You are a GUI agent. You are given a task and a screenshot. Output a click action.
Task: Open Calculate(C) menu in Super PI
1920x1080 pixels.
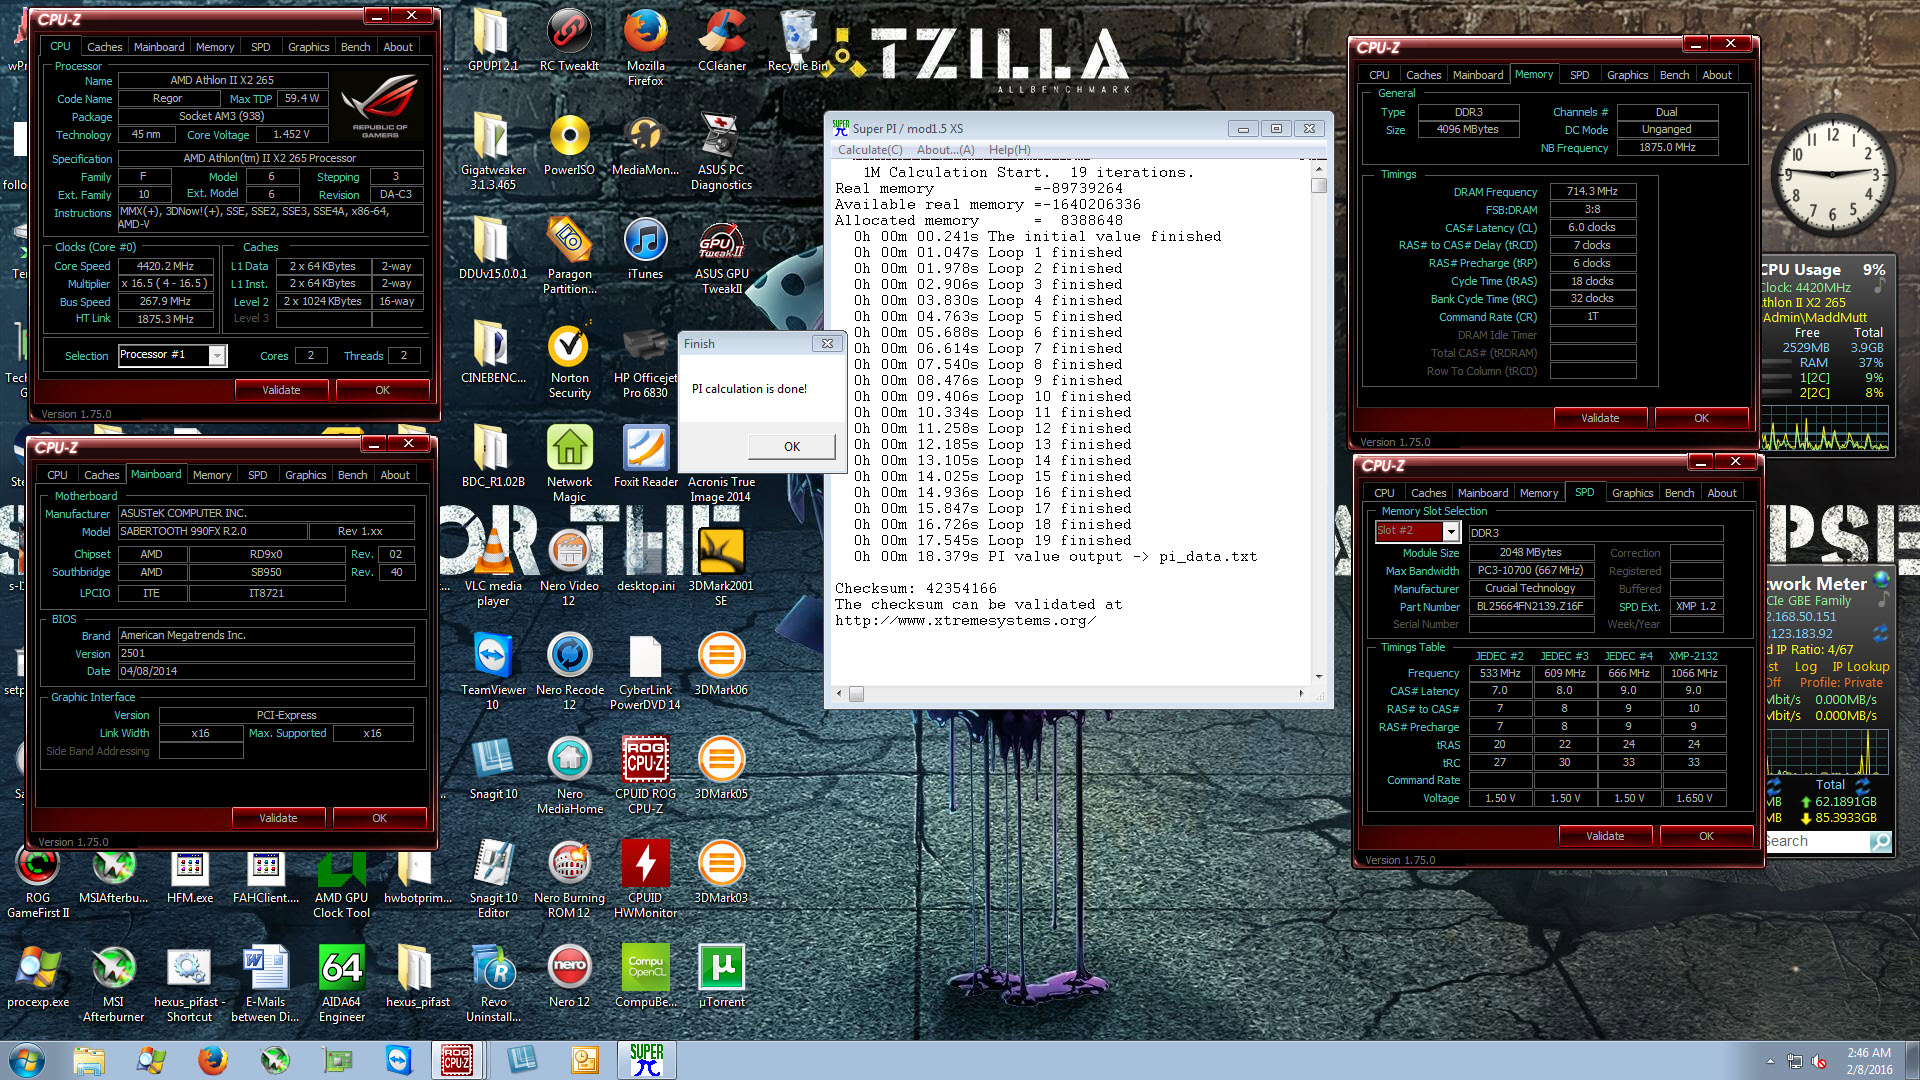870,150
